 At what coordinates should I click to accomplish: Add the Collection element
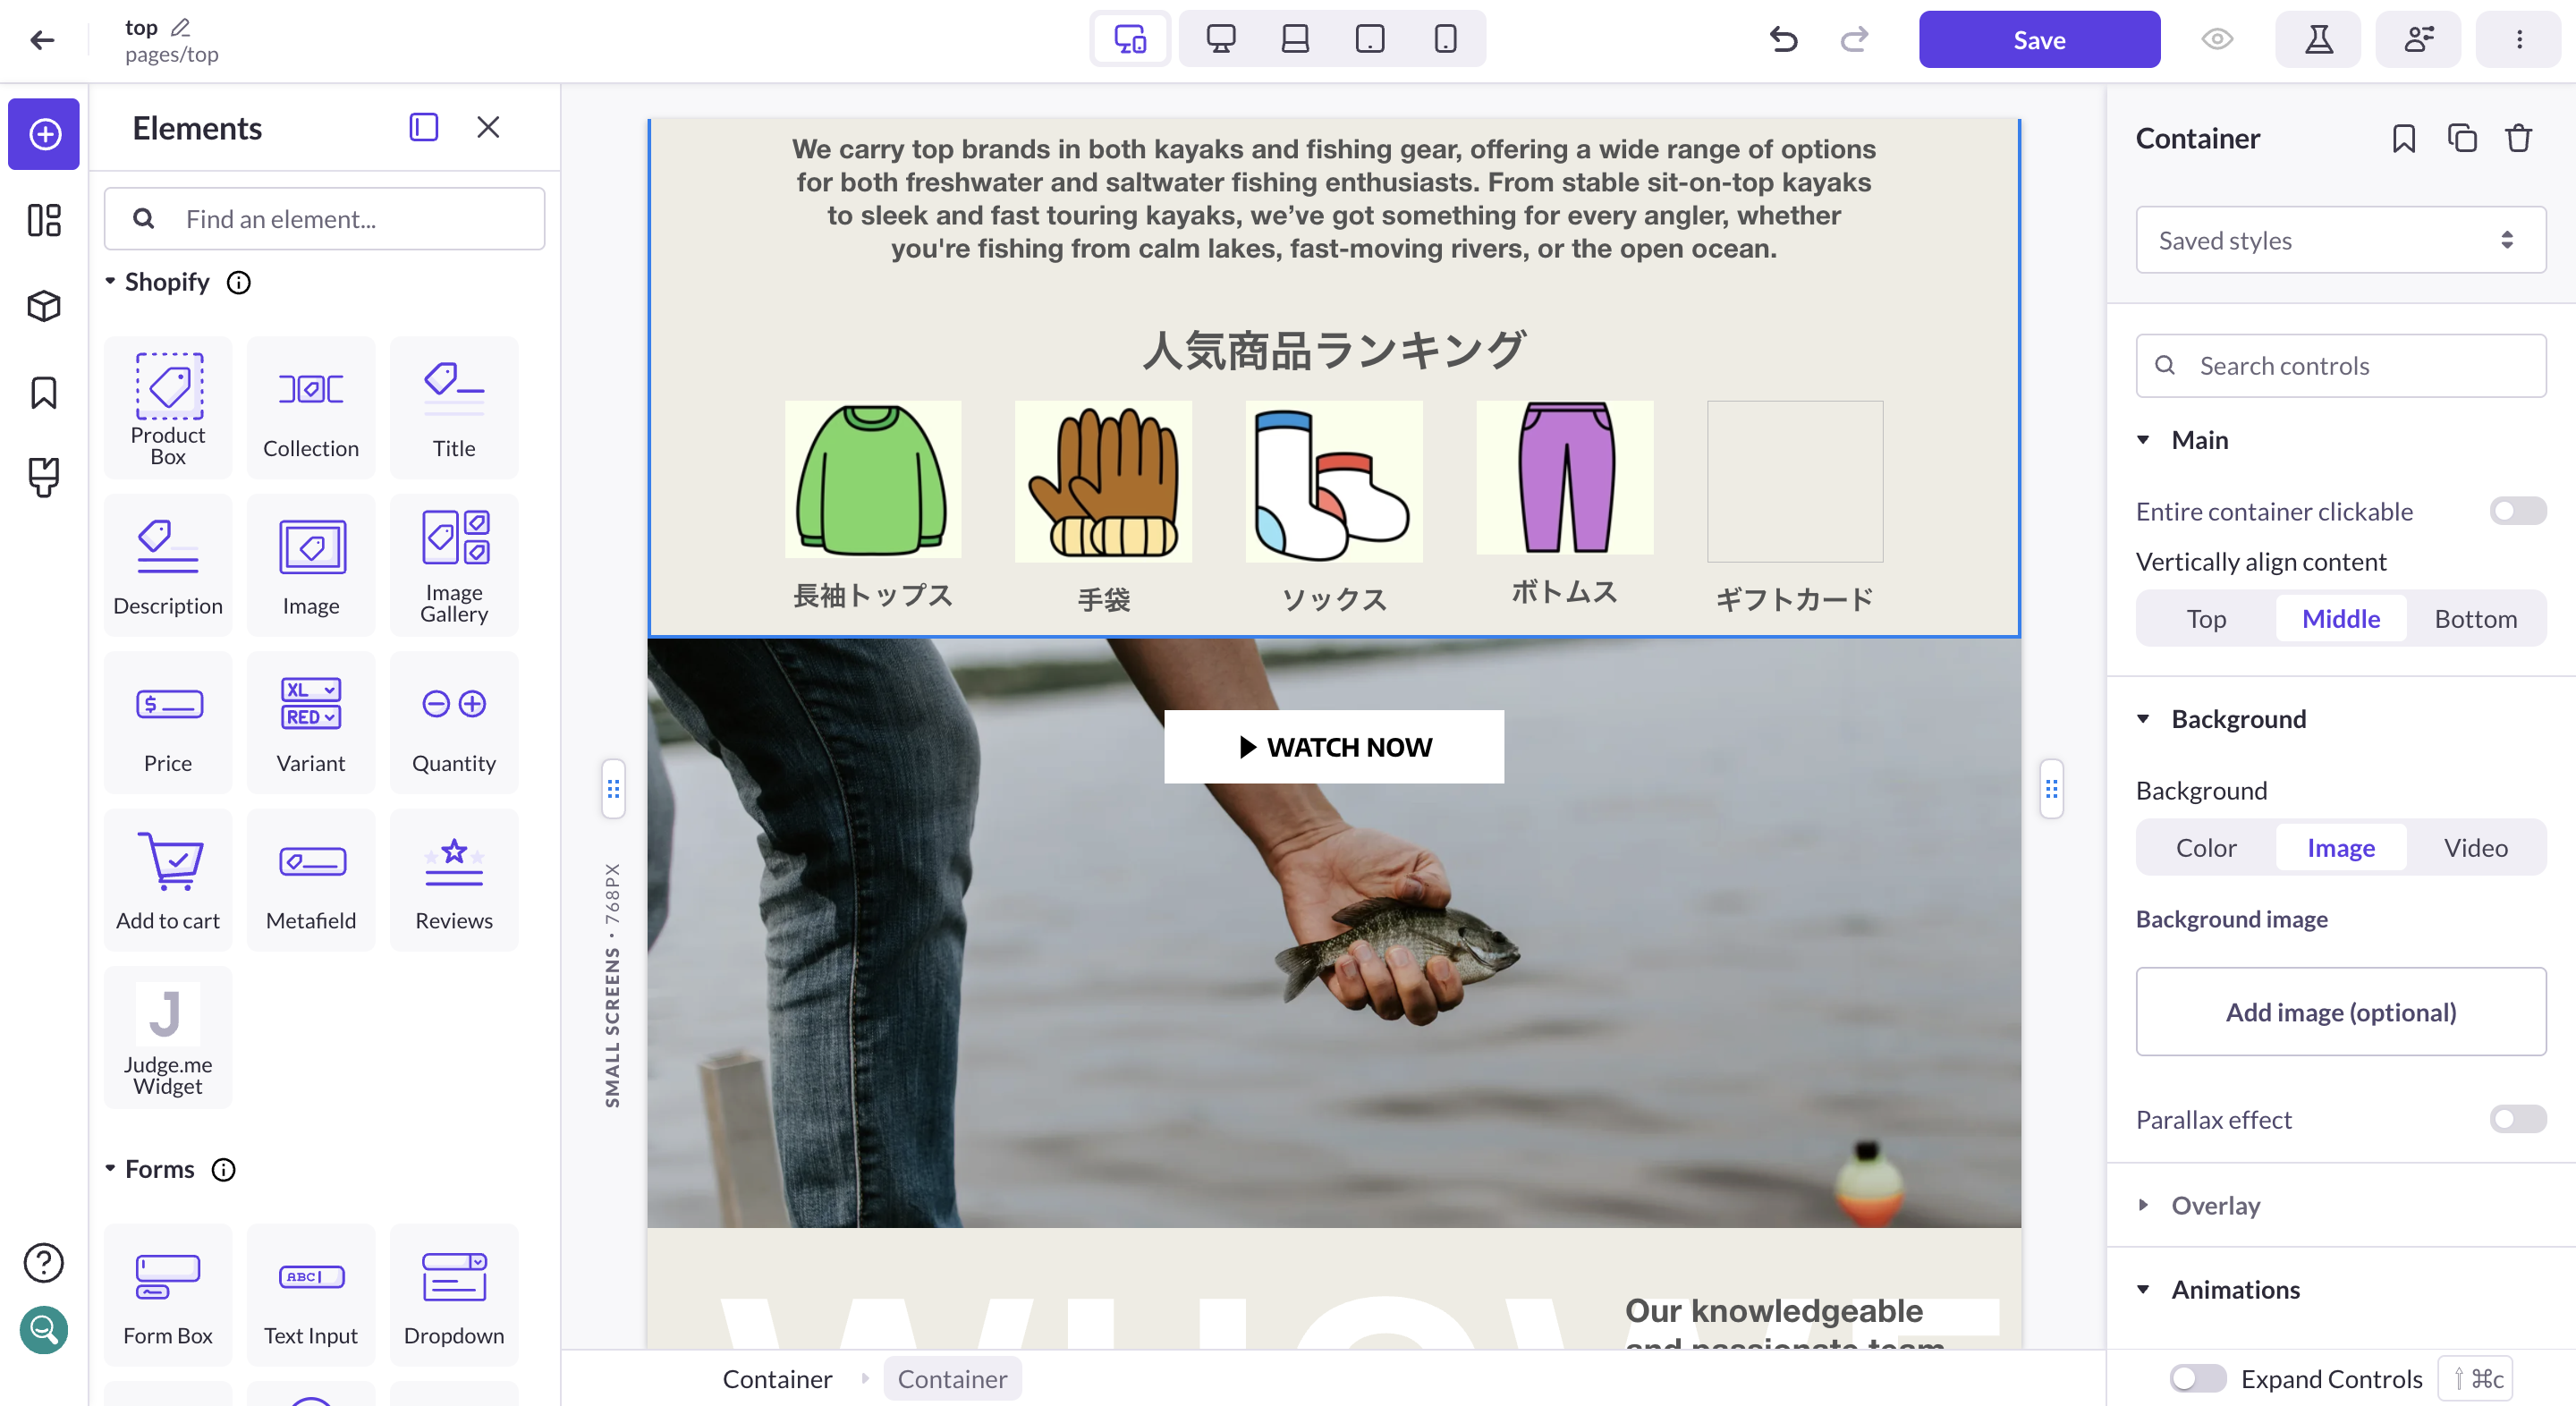[x=311, y=408]
